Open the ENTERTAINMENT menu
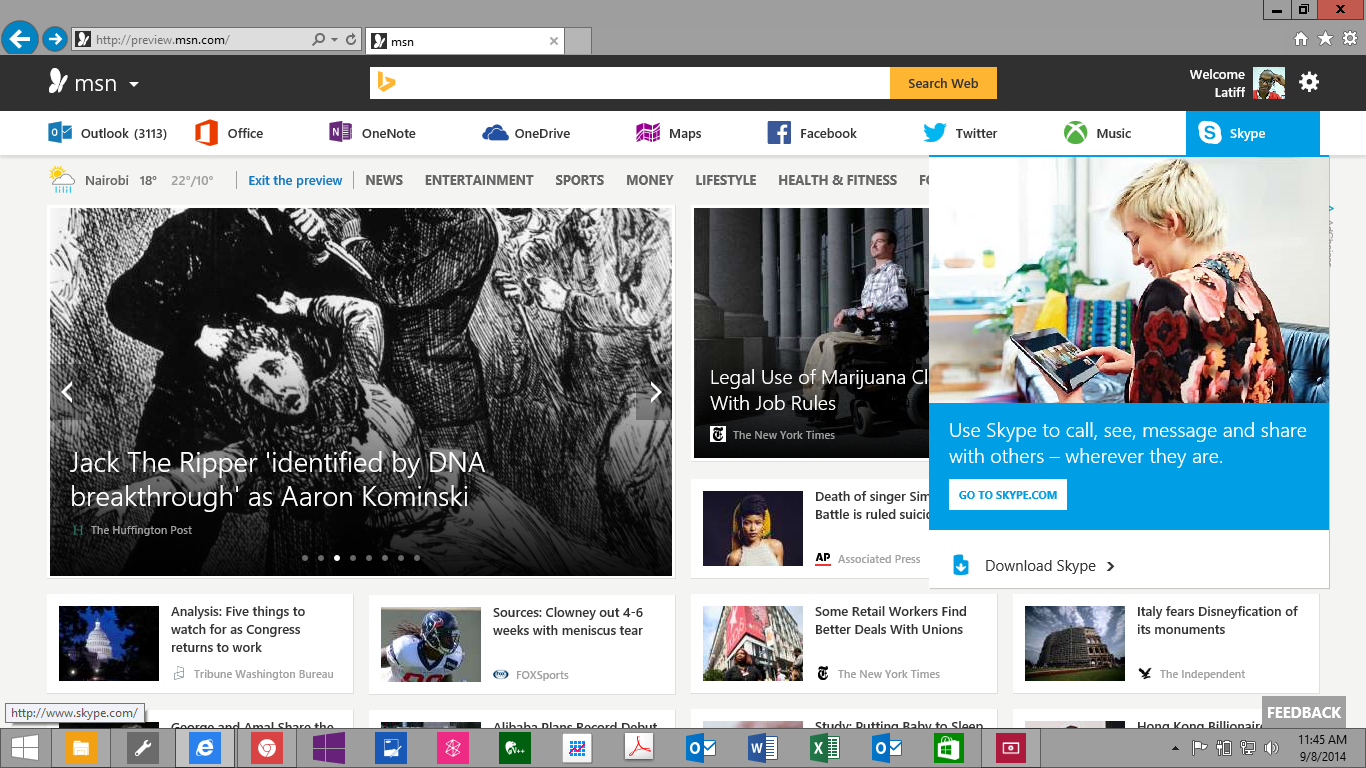 tap(479, 180)
